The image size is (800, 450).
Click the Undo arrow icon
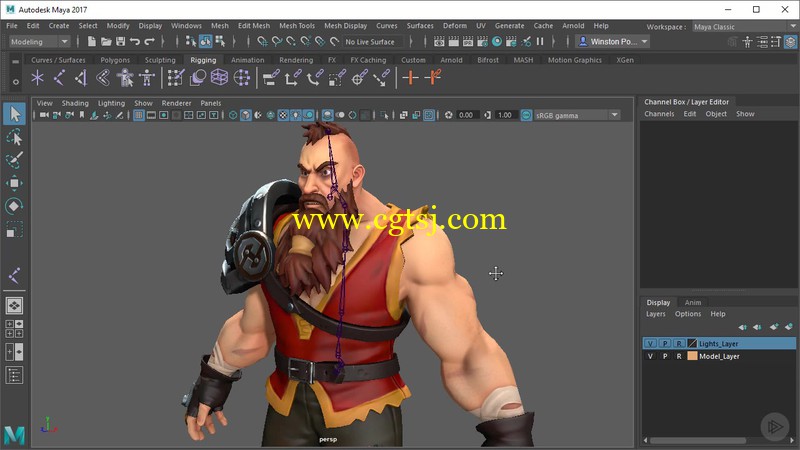click(135, 42)
